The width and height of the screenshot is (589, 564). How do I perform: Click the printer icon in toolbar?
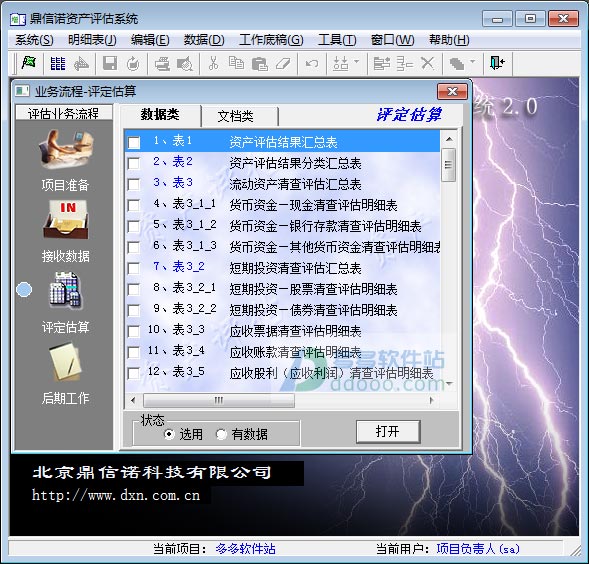click(162, 64)
